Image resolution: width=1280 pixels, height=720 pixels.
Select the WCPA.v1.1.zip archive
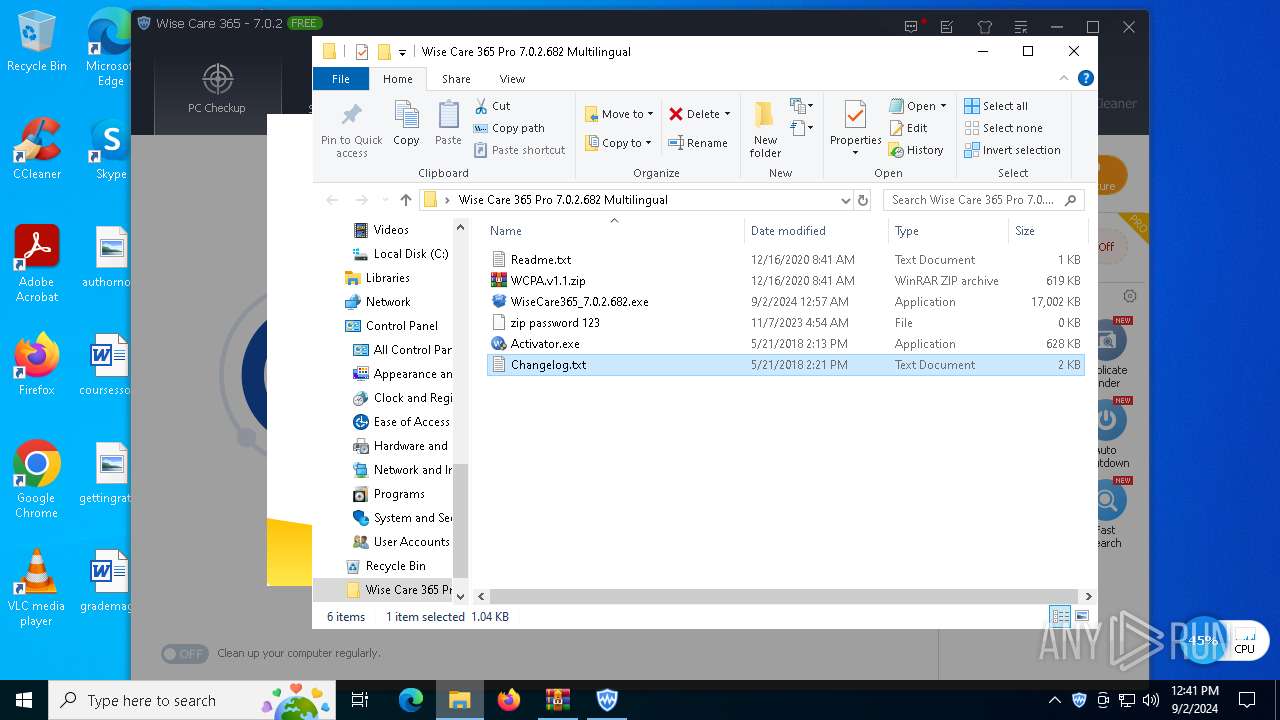tap(785, 281)
